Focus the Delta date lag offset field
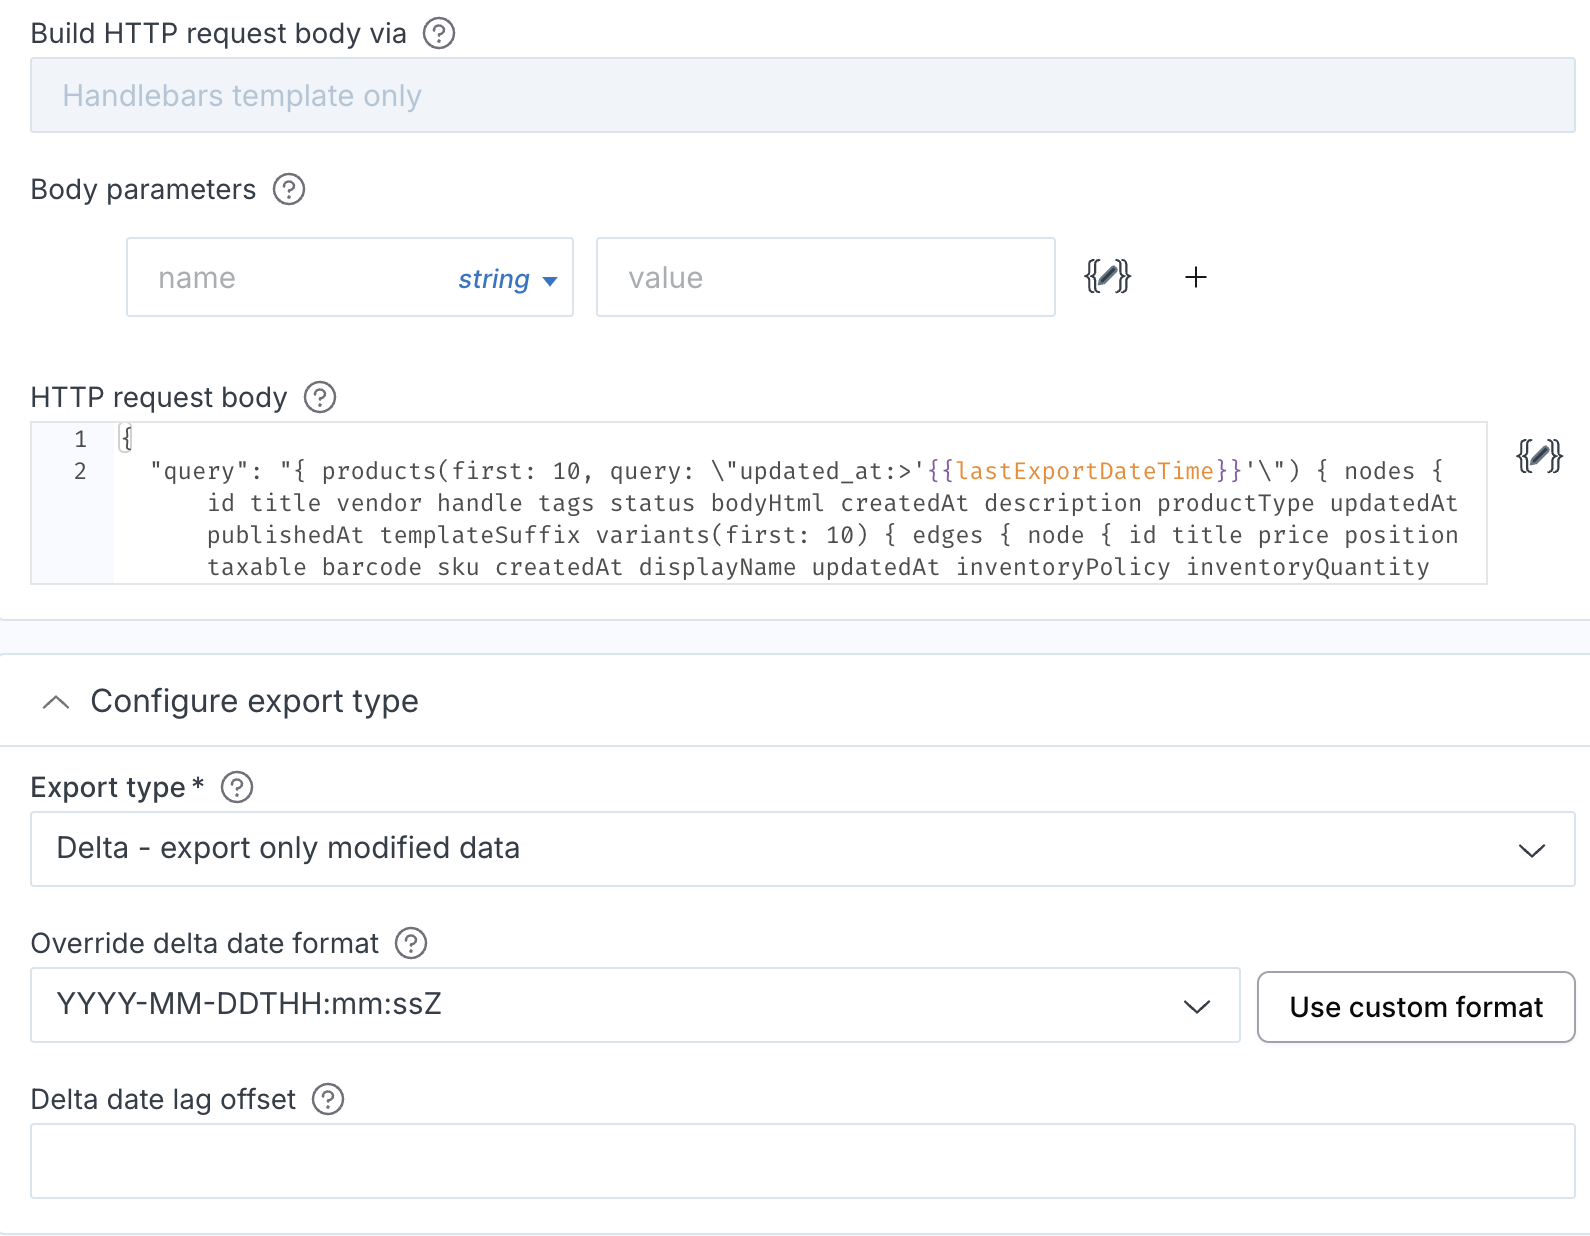 803,1161
